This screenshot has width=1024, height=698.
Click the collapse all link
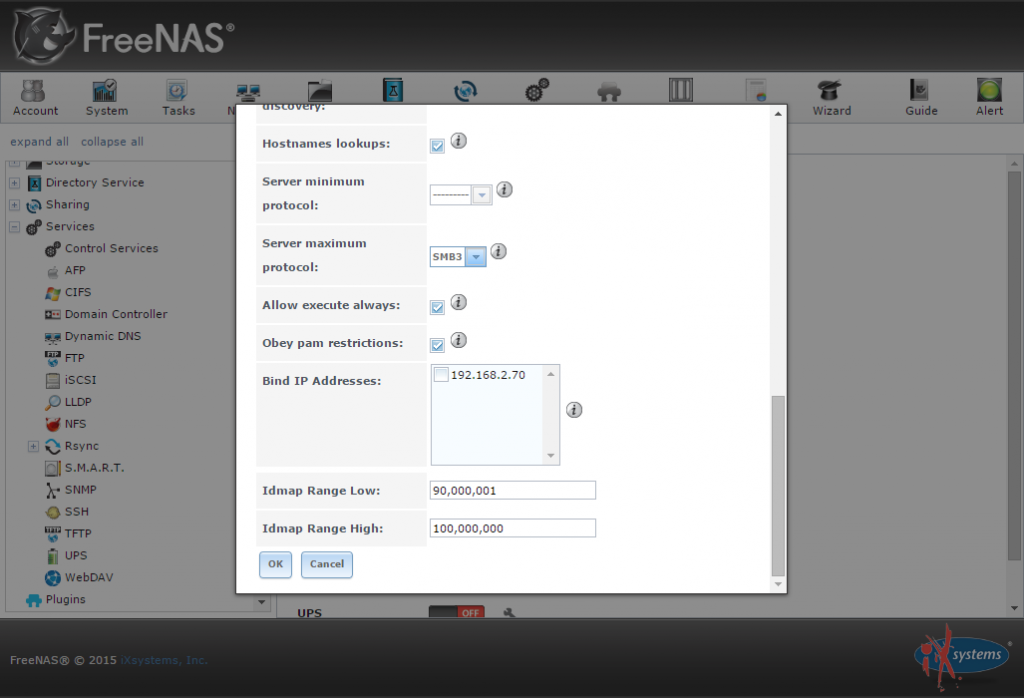click(112, 141)
